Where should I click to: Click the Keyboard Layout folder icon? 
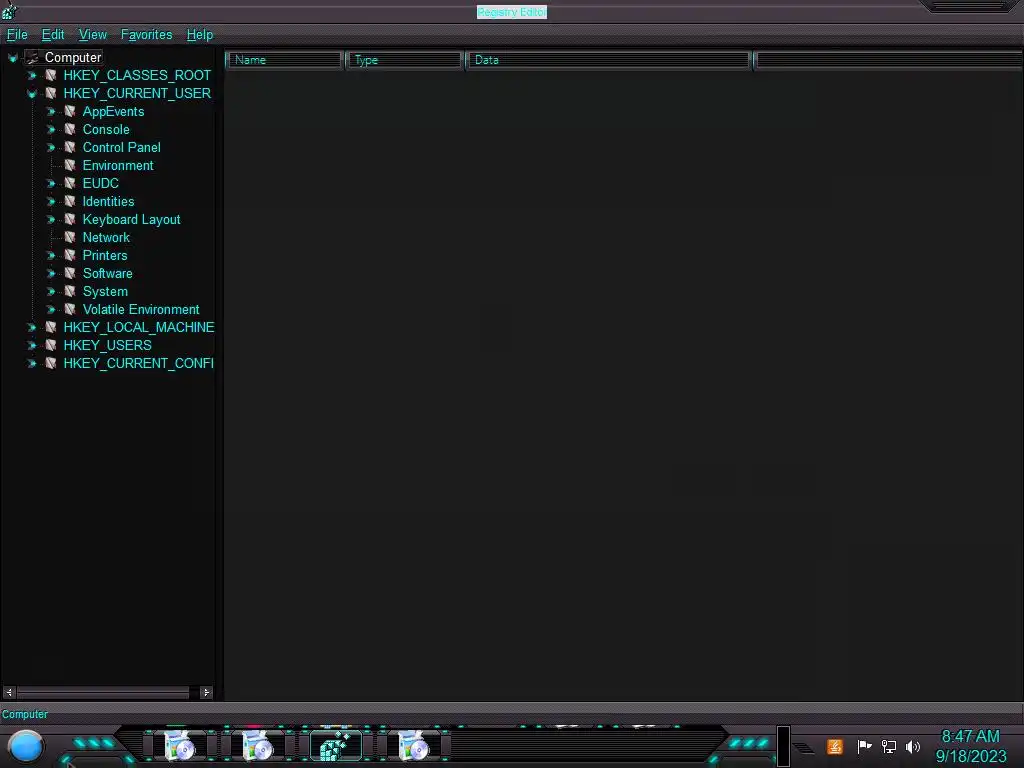click(x=70, y=219)
